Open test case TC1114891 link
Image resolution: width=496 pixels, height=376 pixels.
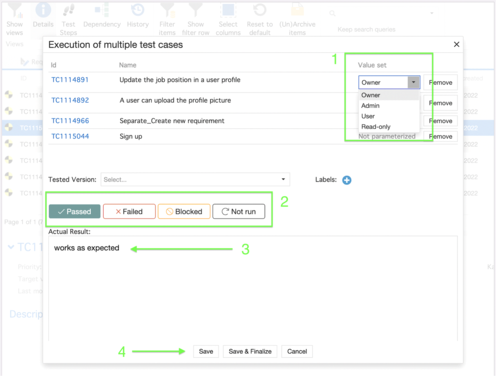(x=70, y=80)
